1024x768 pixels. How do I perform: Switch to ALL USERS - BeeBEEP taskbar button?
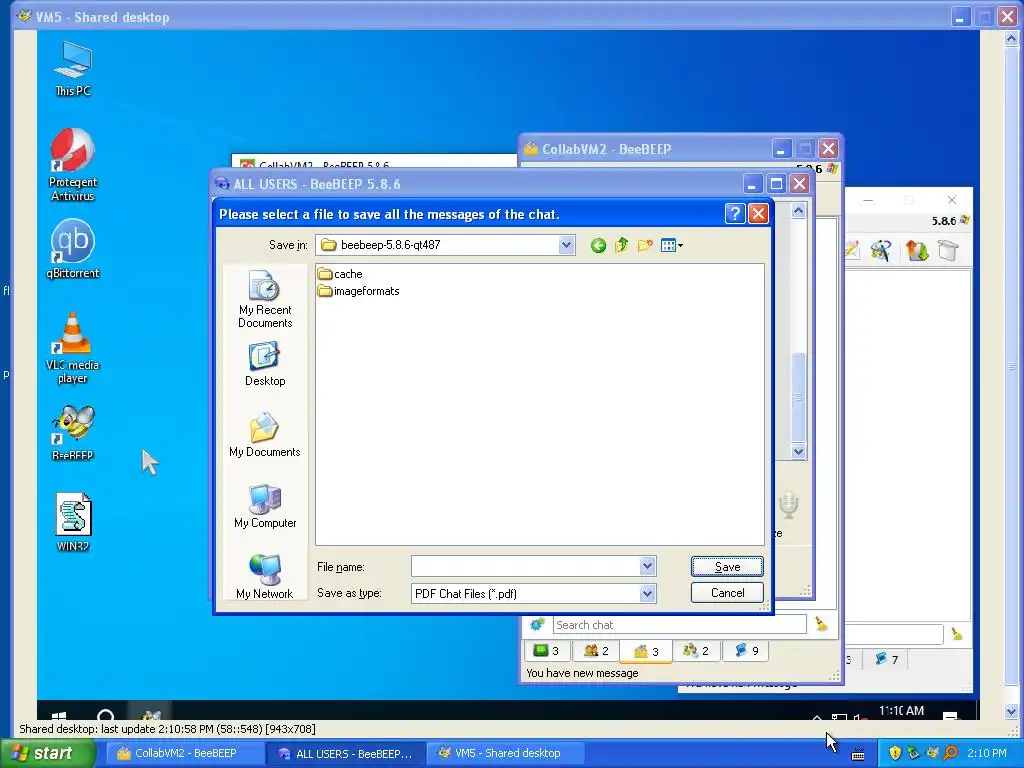pyautogui.click(x=346, y=753)
